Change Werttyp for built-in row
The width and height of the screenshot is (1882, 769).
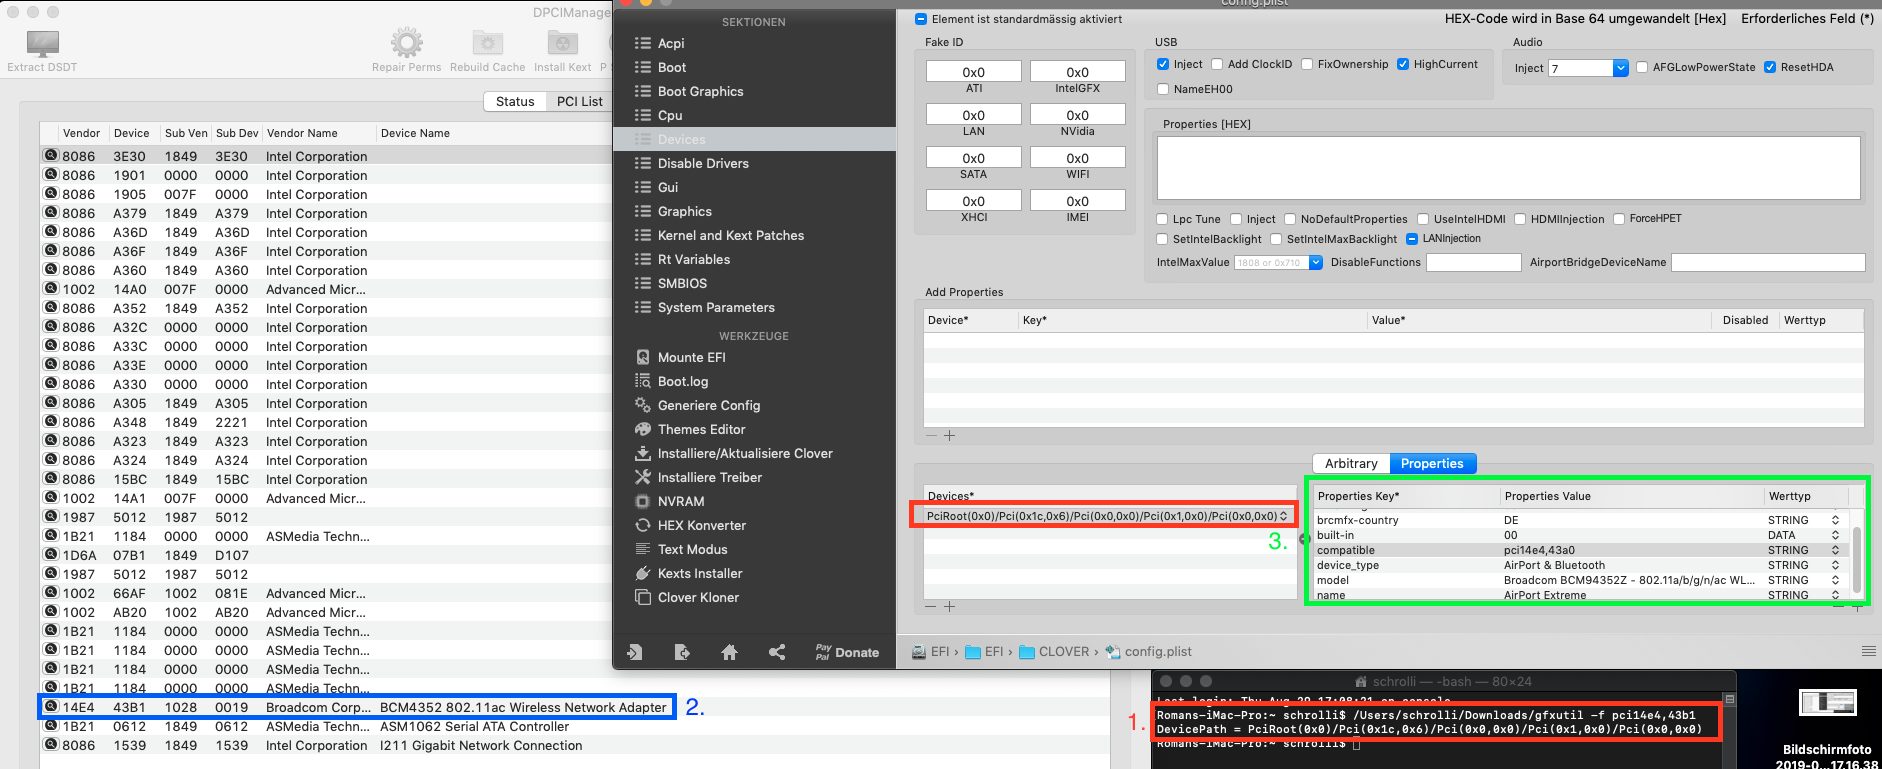pos(1835,535)
